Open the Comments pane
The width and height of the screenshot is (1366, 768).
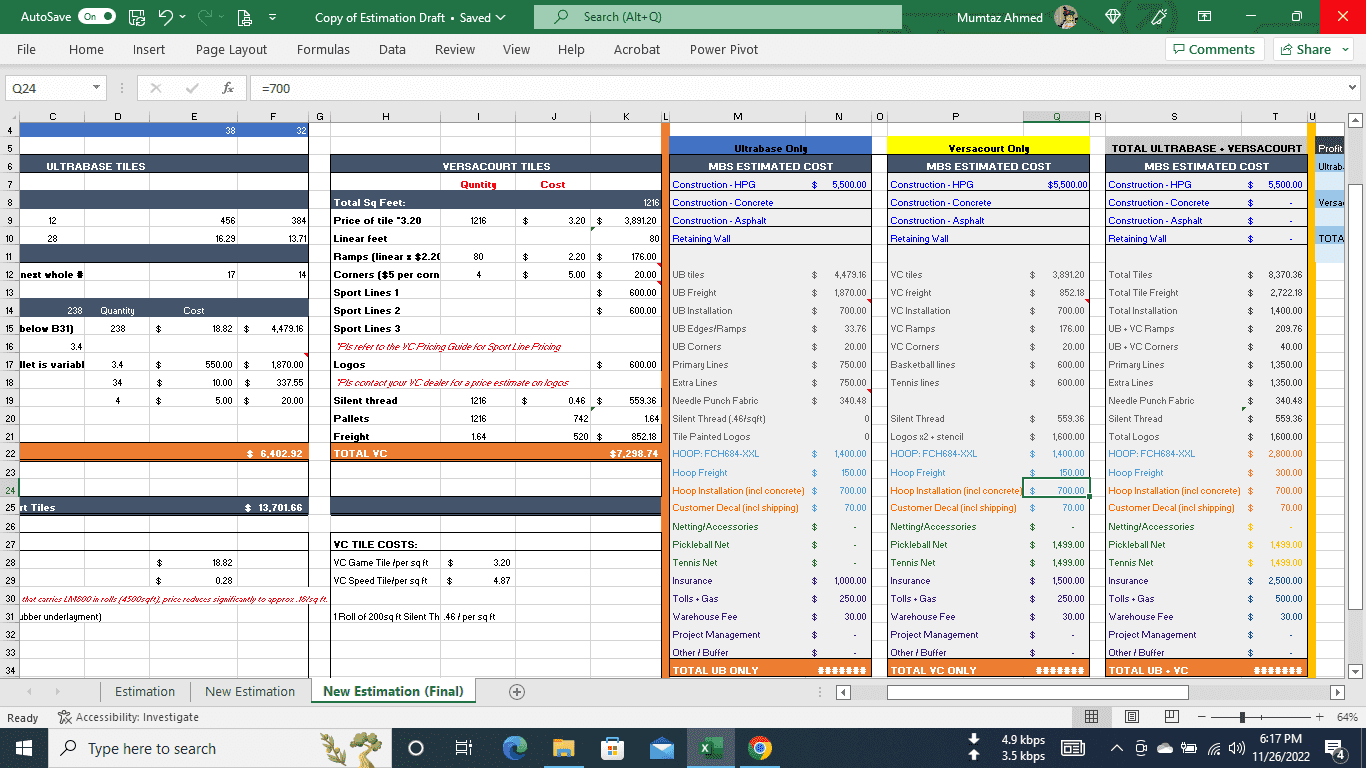(x=1214, y=49)
